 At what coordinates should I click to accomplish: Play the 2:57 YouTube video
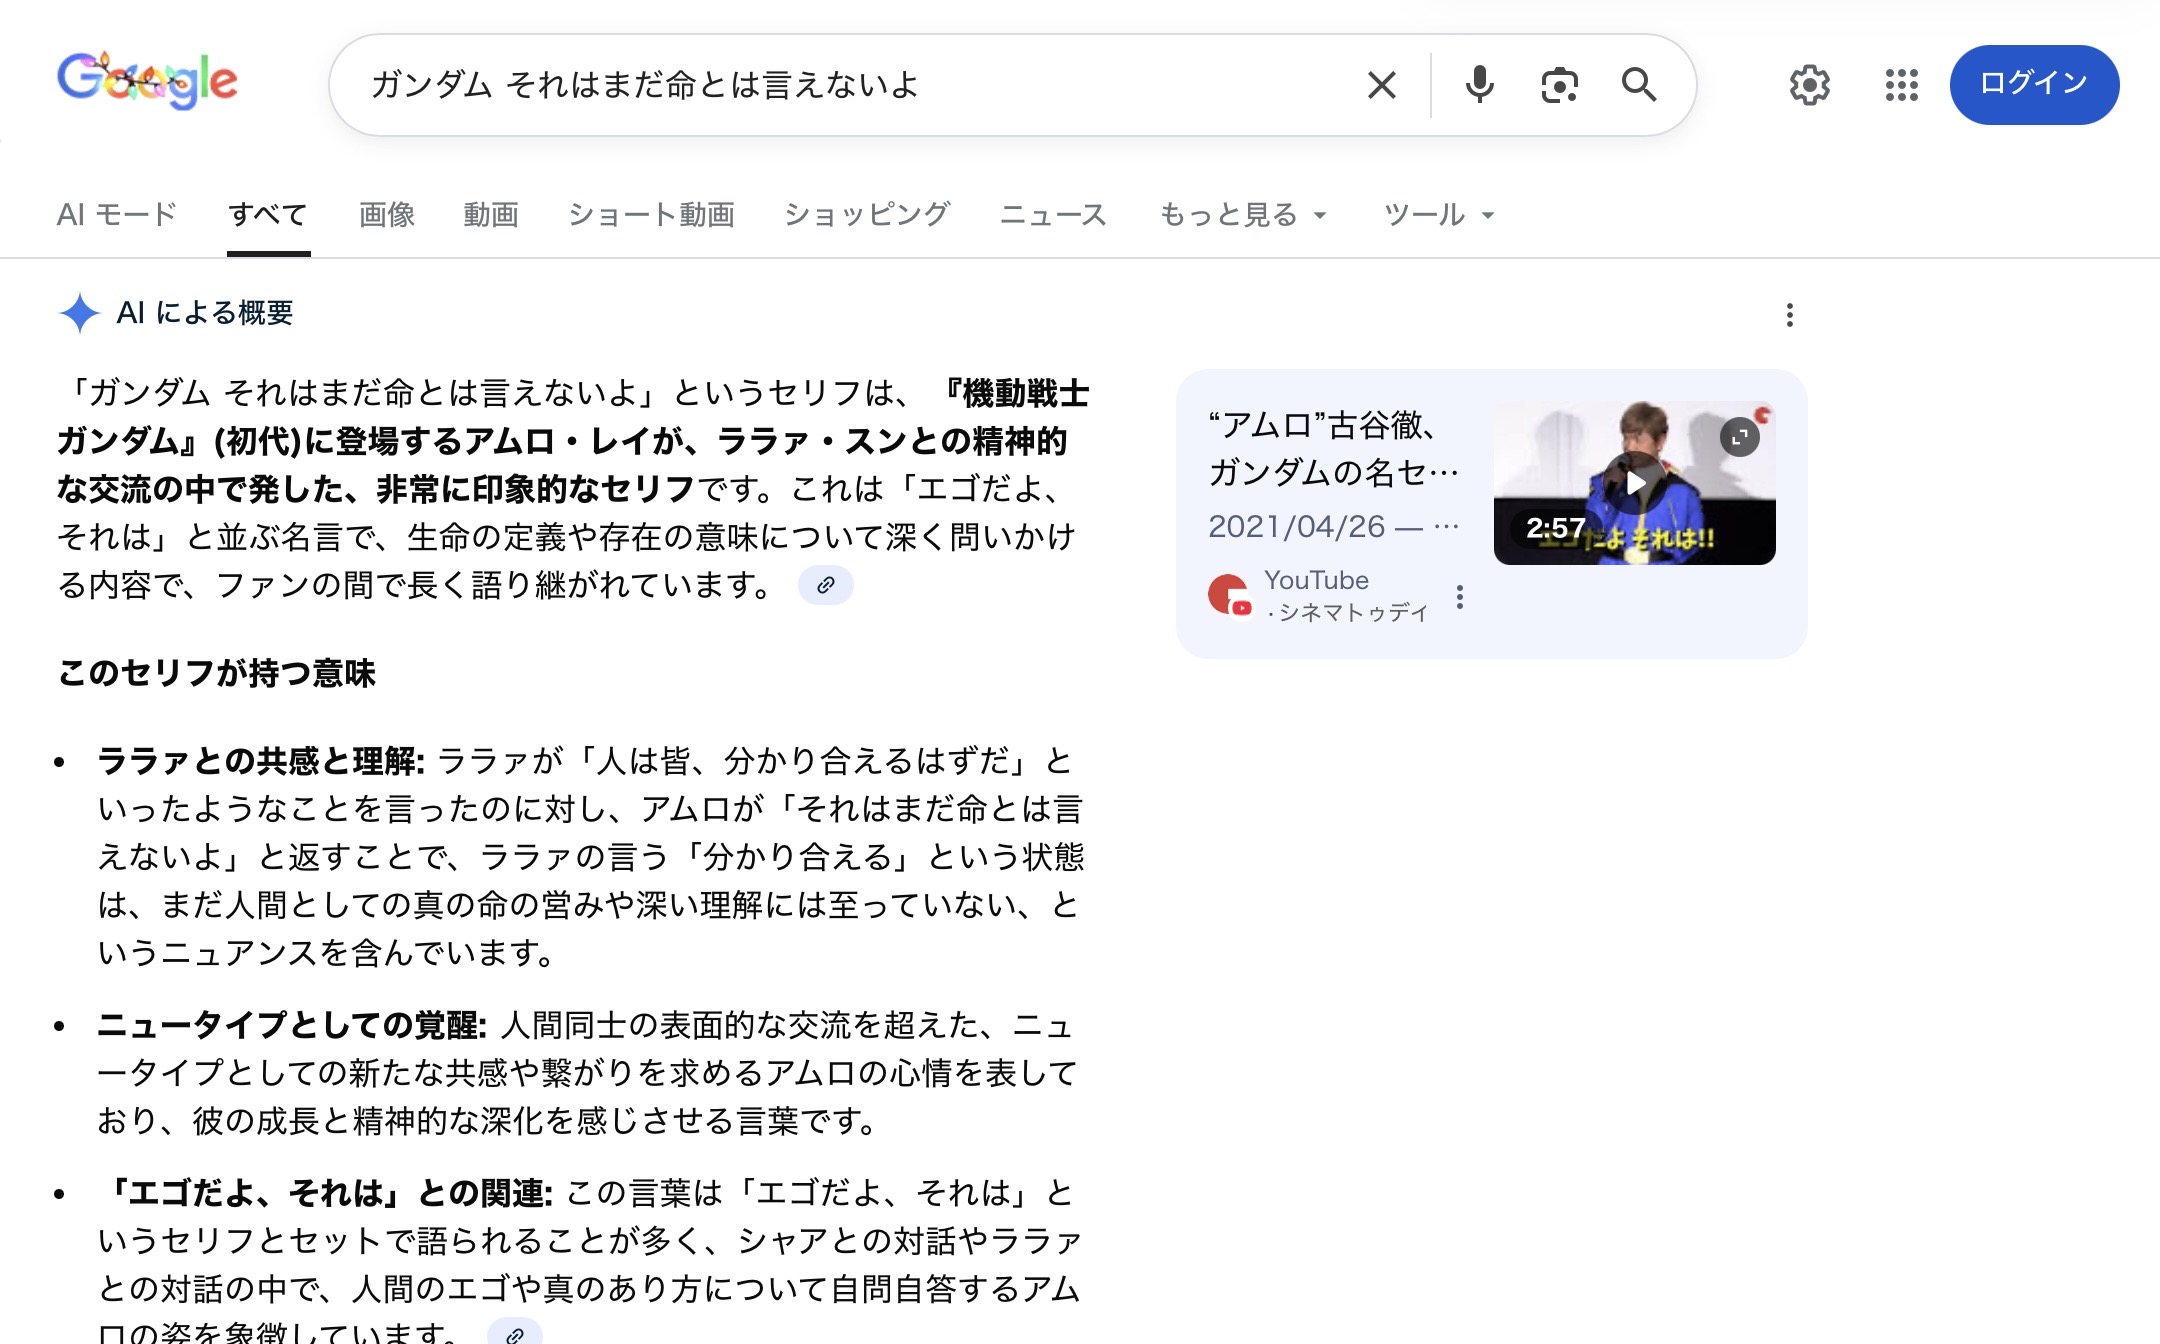point(1634,483)
